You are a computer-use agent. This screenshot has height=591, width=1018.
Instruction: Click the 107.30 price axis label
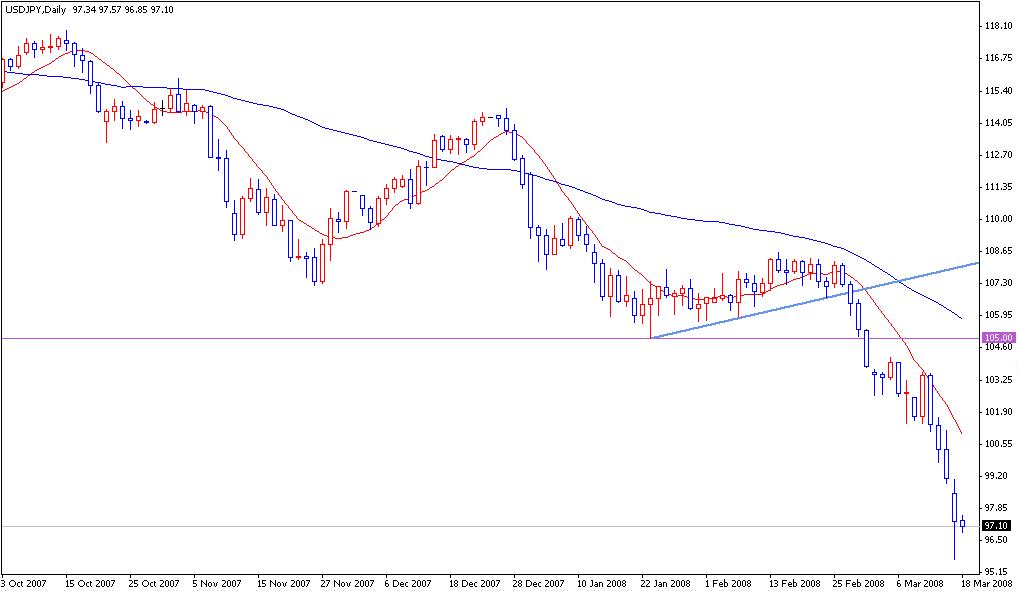tap(999, 283)
